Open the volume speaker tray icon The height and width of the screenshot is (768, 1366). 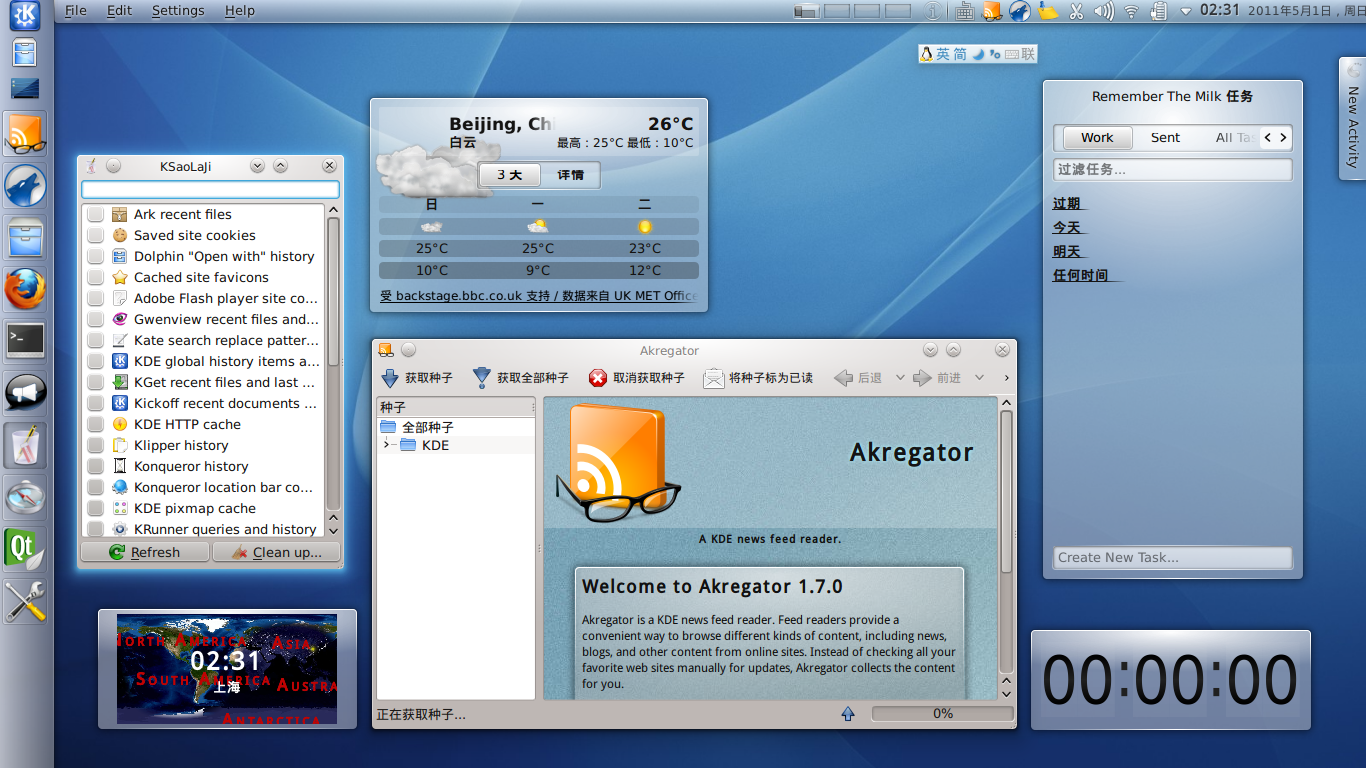1104,11
